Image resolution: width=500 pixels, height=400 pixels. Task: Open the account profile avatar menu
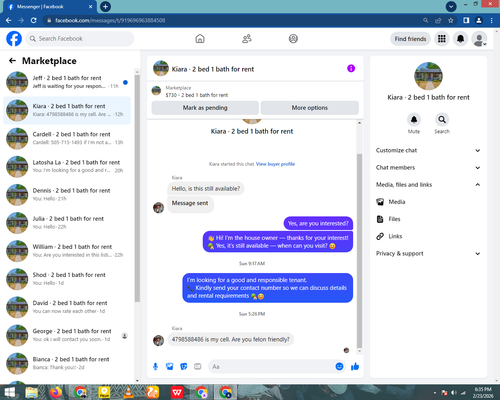[479, 39]
